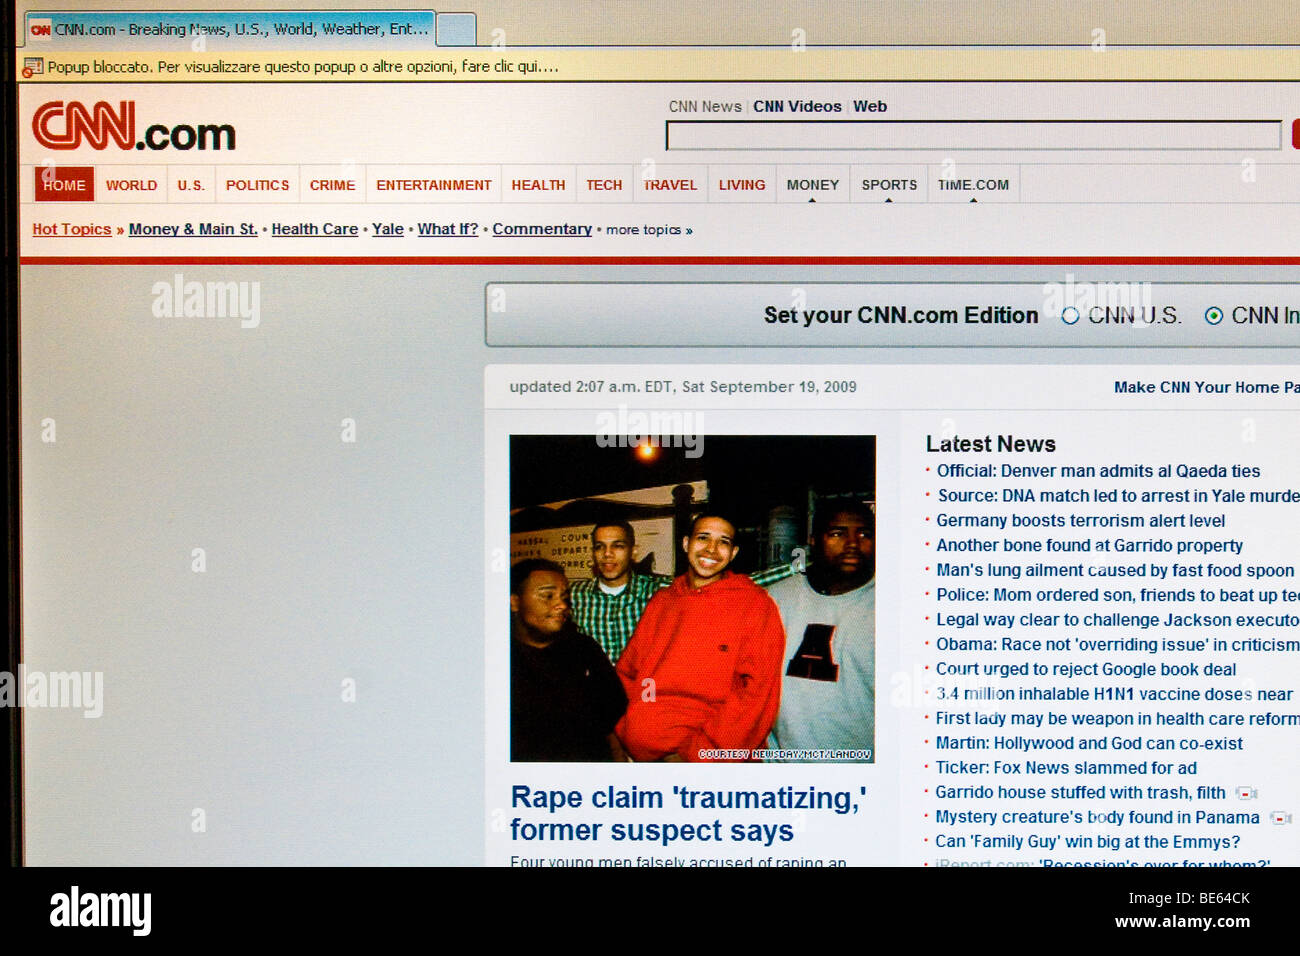Open the ENTERTAINMENT section
This screenshot has width=1300, height=956.
pos(433,185)
